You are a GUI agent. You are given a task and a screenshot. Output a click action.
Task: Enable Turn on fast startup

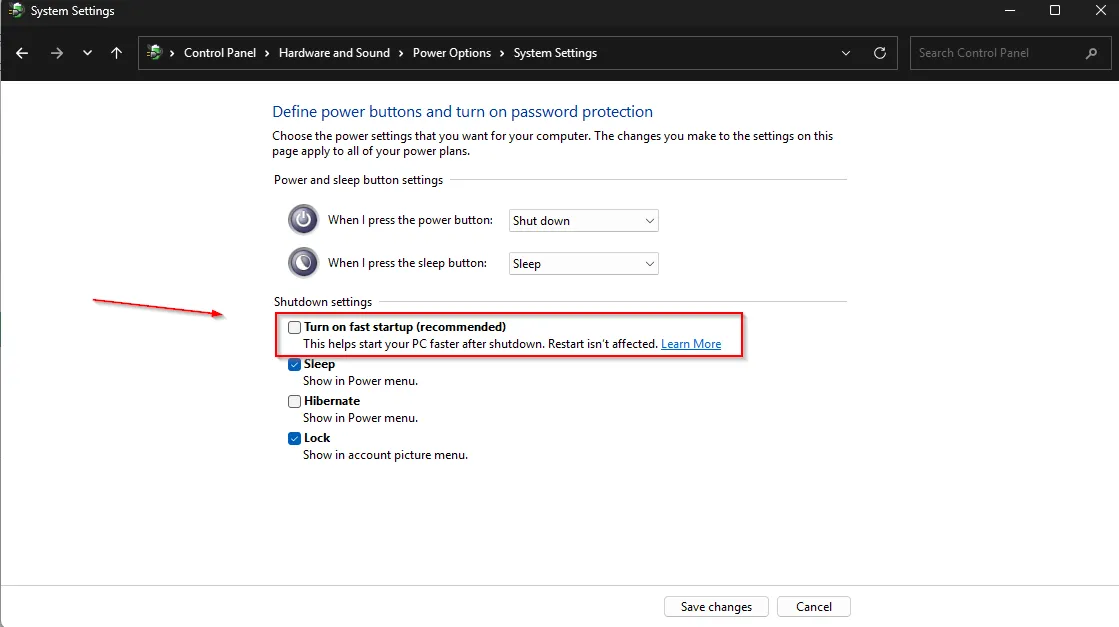pyautogui.click(x=294, y=327)
